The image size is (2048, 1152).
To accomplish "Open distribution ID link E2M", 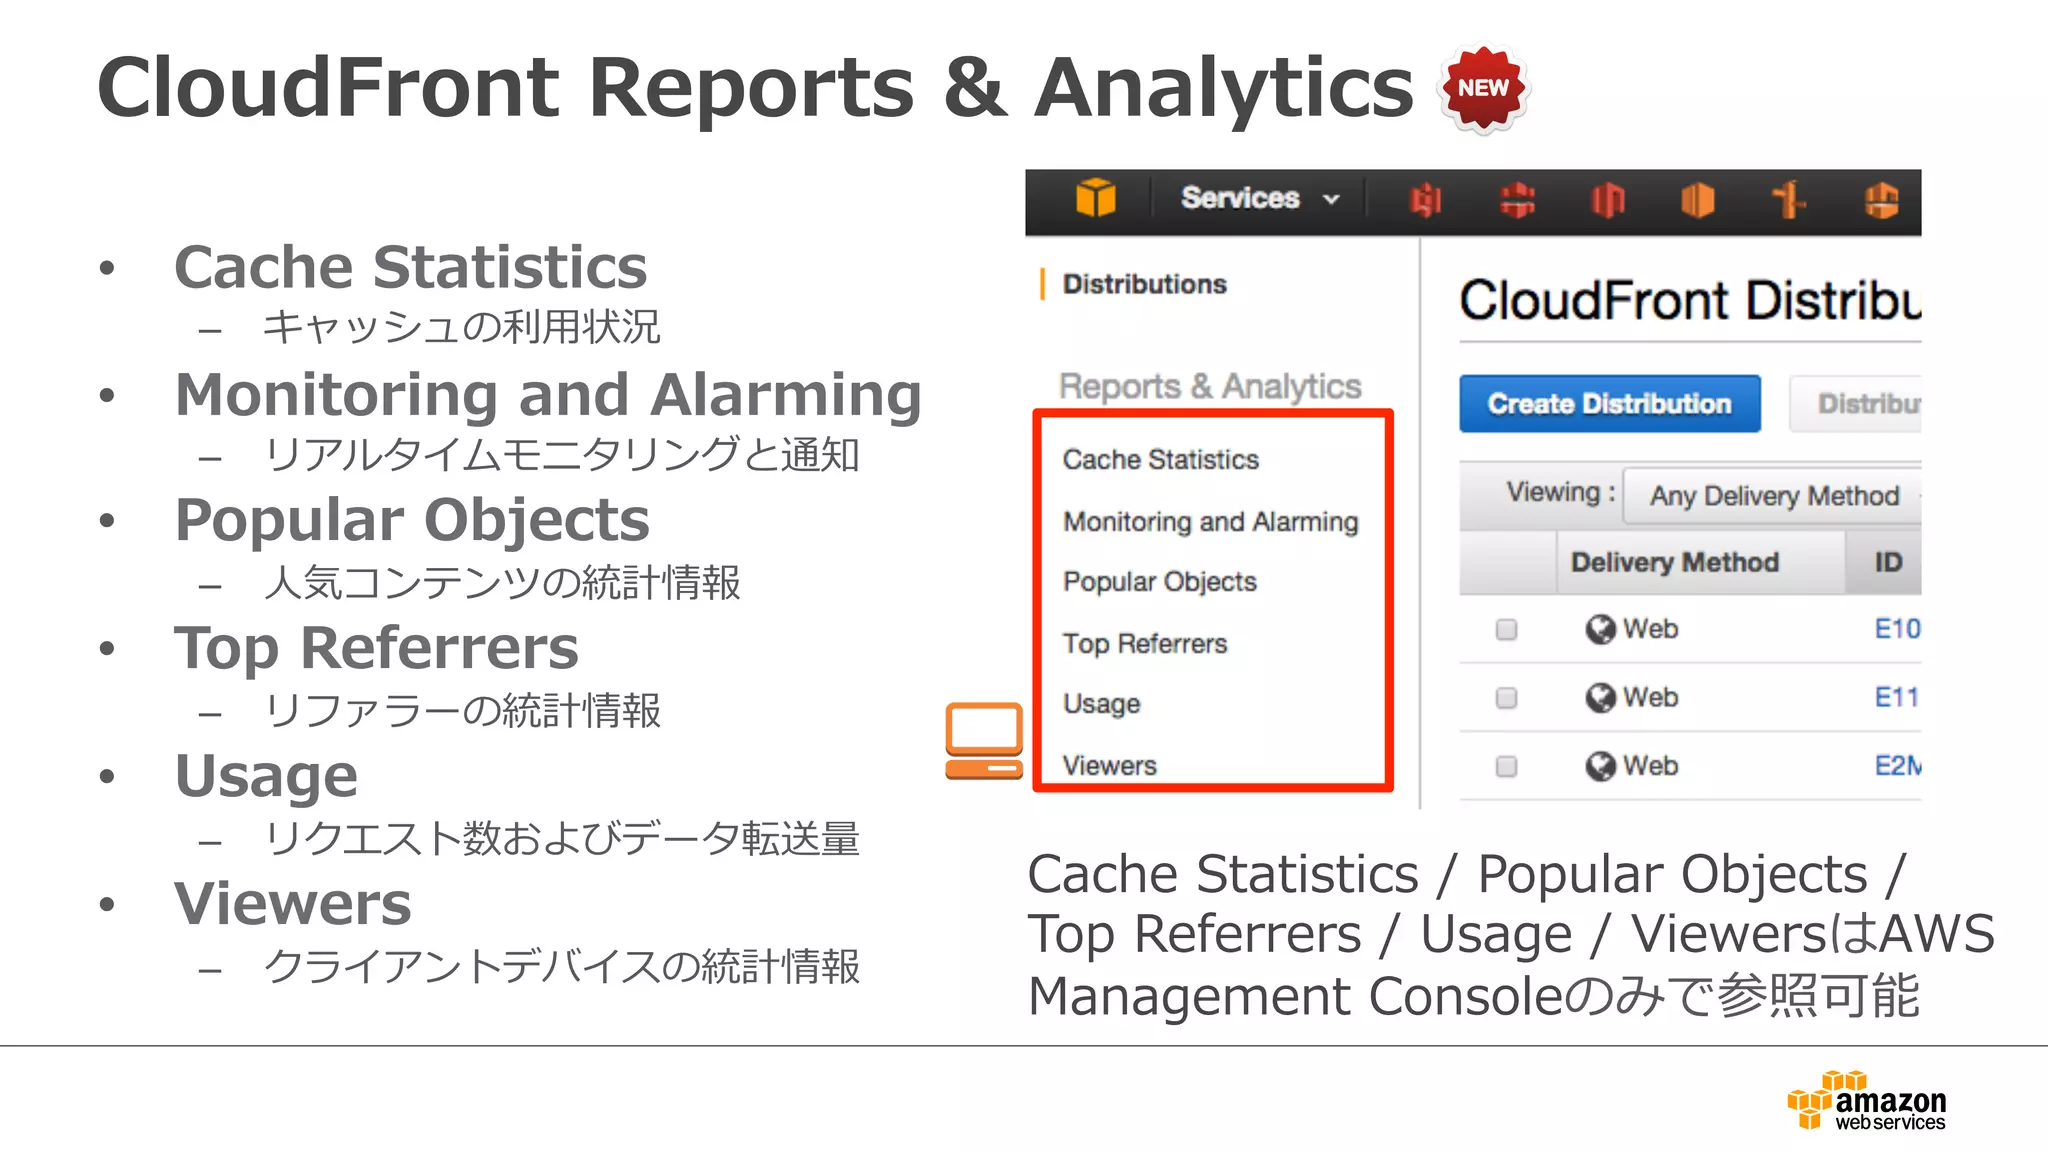I will pos(1898,766).
